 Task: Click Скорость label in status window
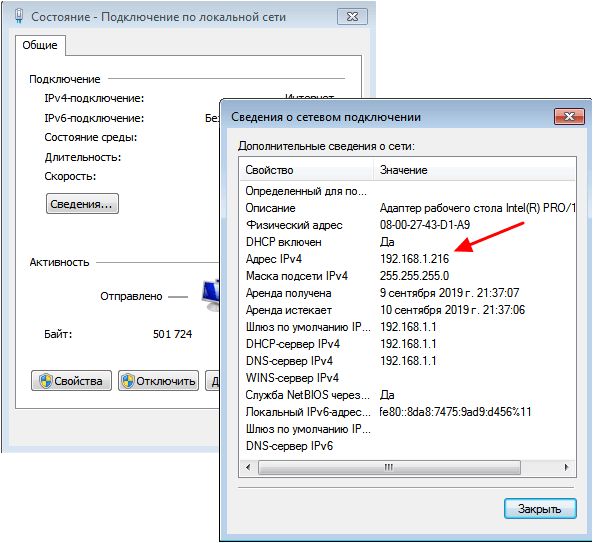coord(70,176)
